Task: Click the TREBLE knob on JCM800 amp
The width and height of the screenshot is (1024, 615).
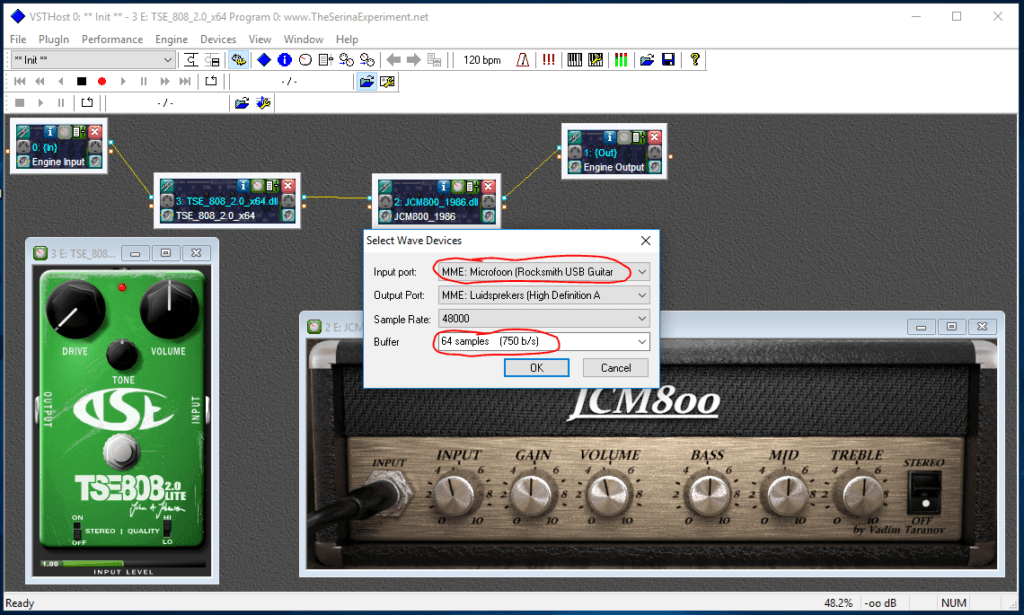Action: [x=862, y=494]
